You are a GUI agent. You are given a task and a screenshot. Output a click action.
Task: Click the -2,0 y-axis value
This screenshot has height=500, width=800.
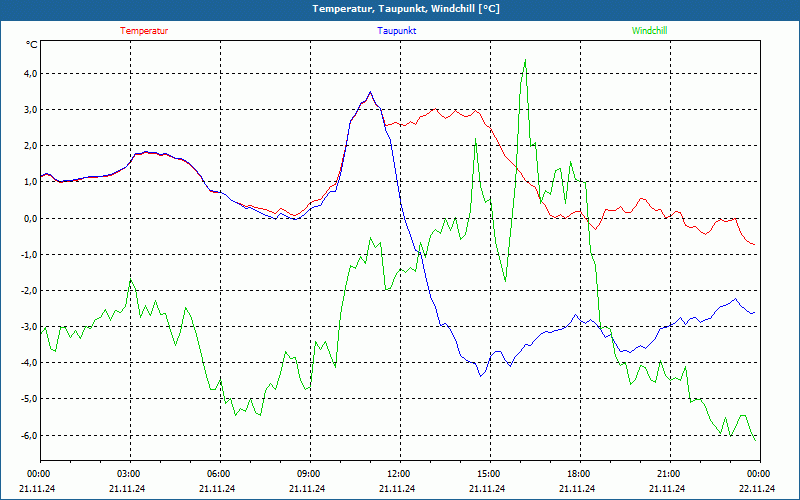(x=29, y=291)
